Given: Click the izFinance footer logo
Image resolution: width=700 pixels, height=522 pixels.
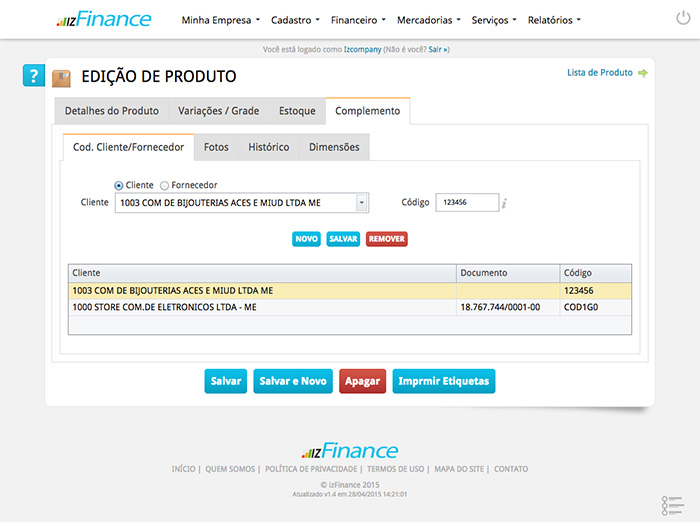Looking at the screenshot, I should point(350,450).
